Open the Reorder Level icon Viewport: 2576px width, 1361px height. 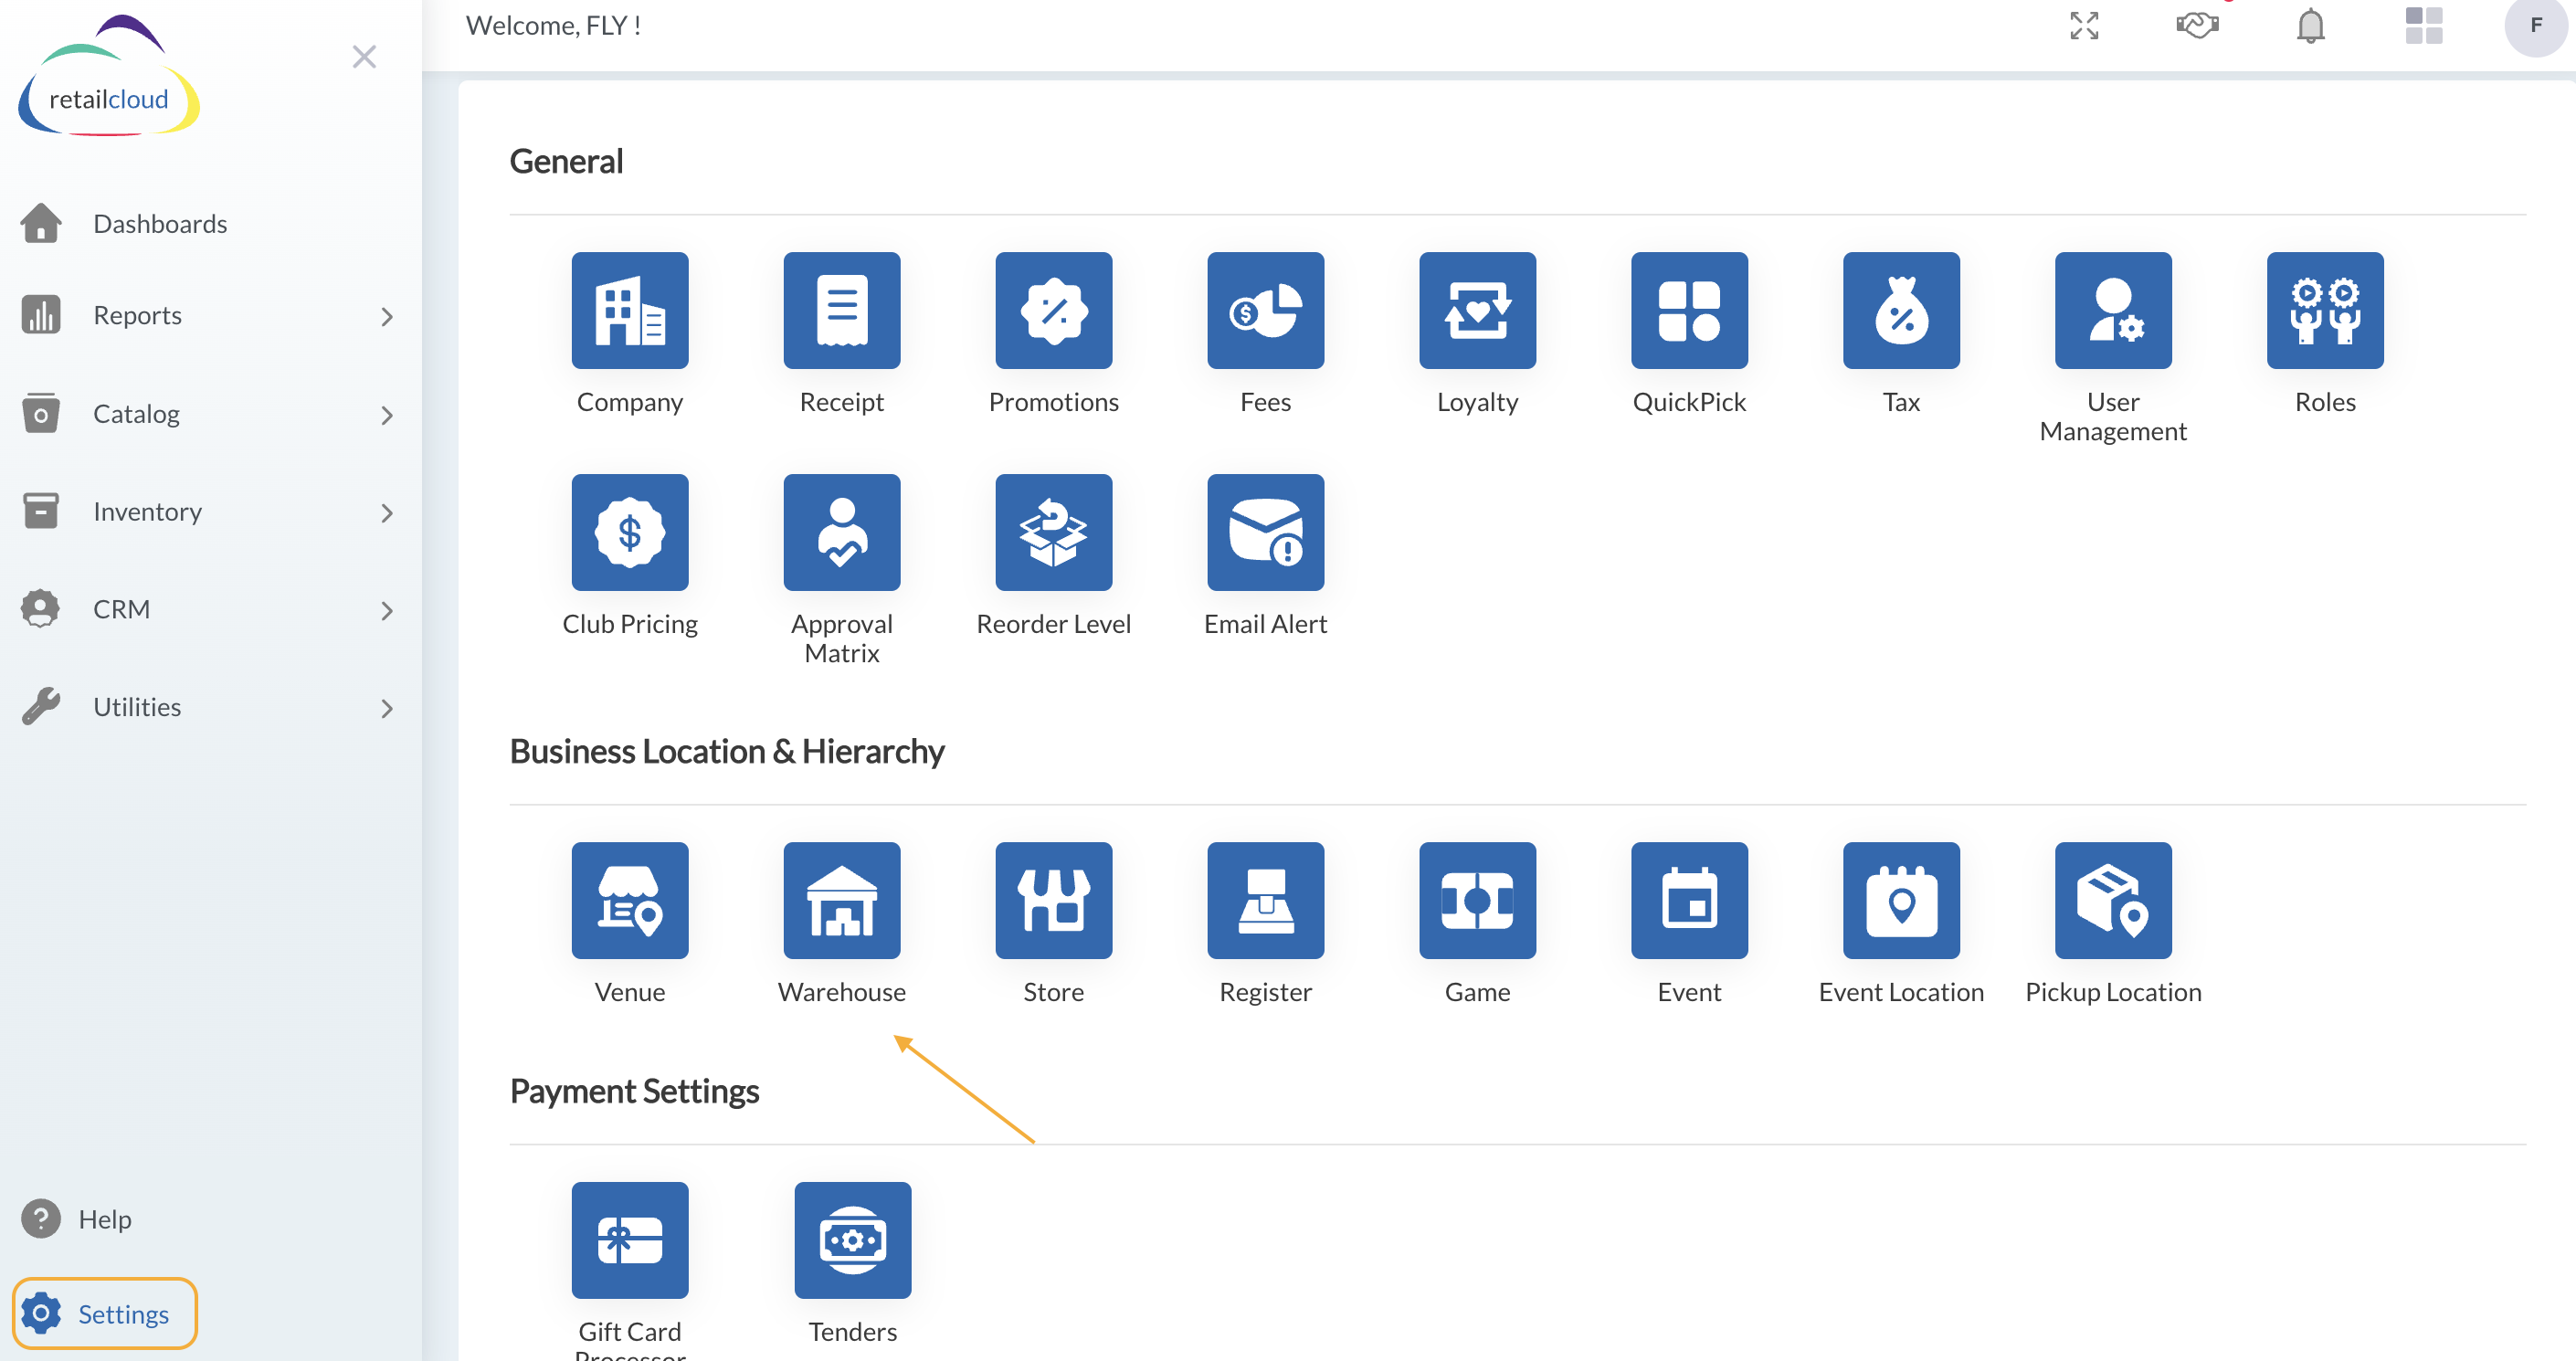(x=1054, y=532)
